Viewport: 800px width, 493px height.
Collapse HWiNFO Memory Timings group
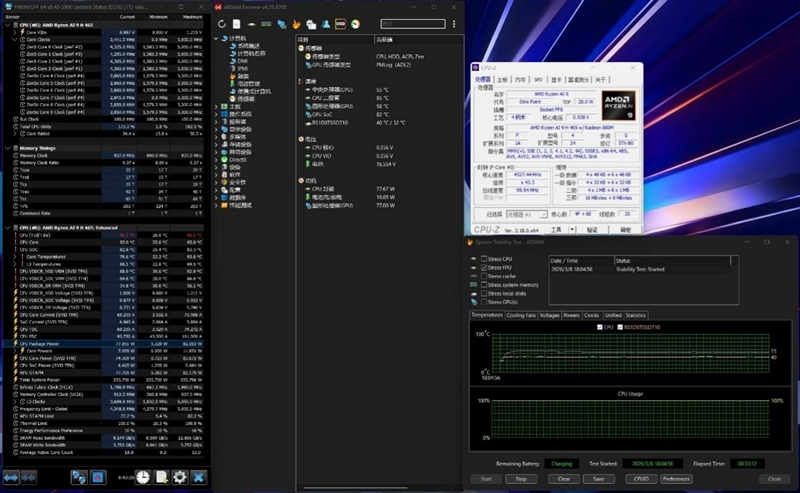pyautogui.click(x=8, y=148)
